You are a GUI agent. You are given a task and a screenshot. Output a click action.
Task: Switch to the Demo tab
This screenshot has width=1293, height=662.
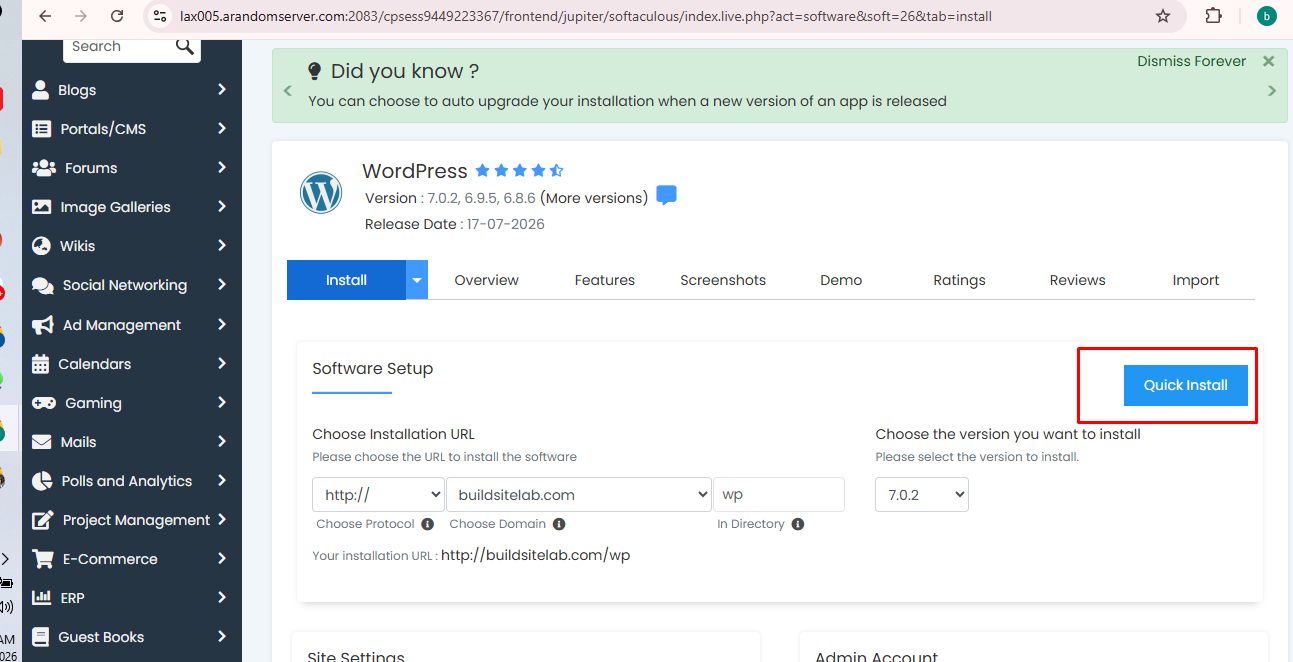[x=841, y=280]
